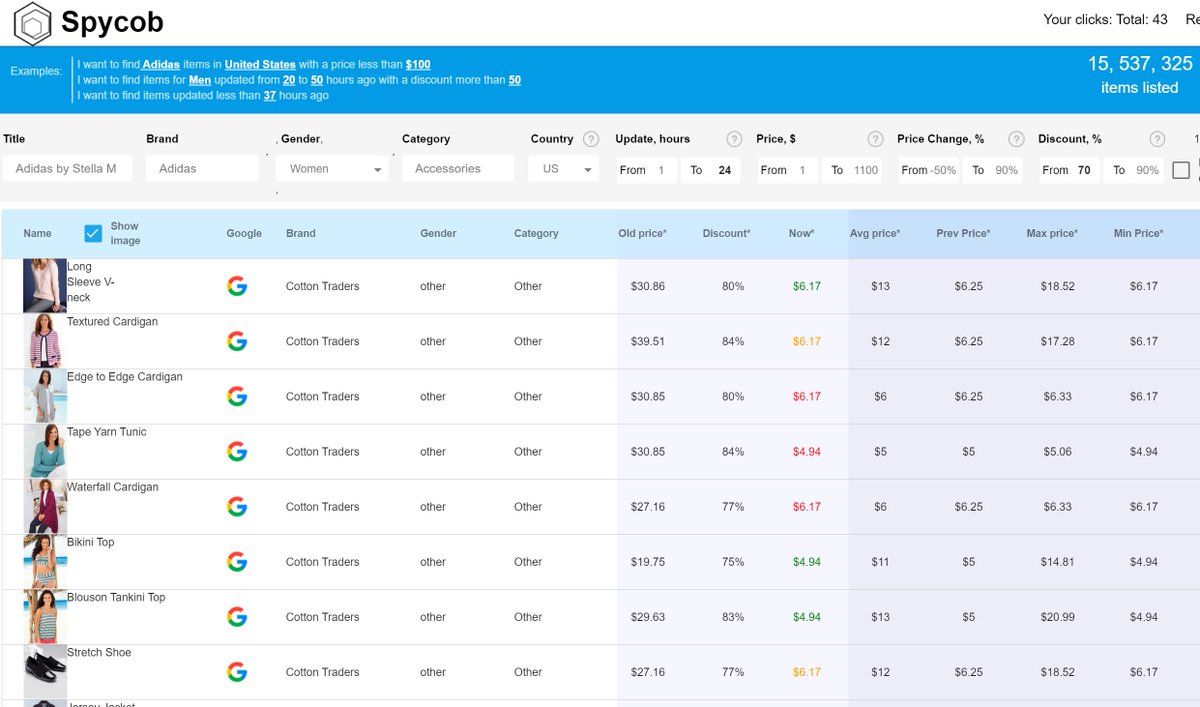Open the Long Sleeve V-neck product thumbnail
This screenshot has height=707, width=1200.
pyautogui.click(x=44, y=286)
